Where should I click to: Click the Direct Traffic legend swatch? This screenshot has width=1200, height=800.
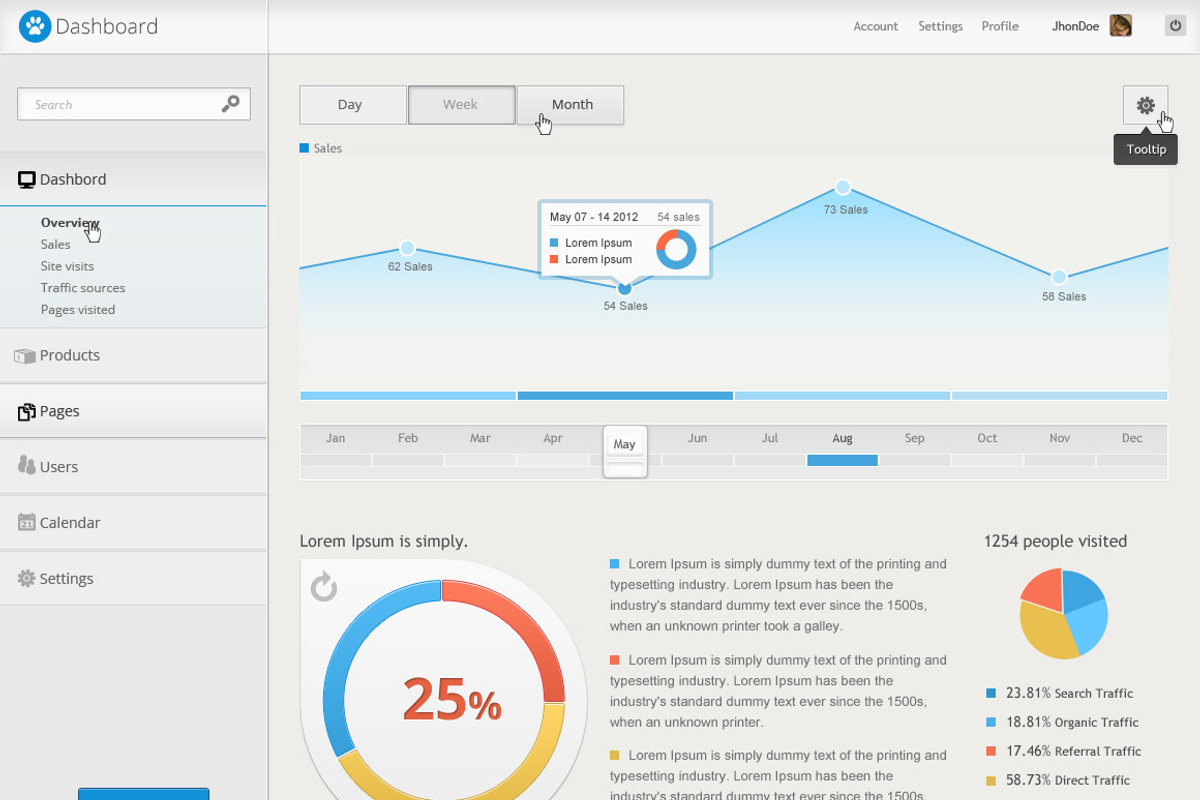click(x=991, y=780)
